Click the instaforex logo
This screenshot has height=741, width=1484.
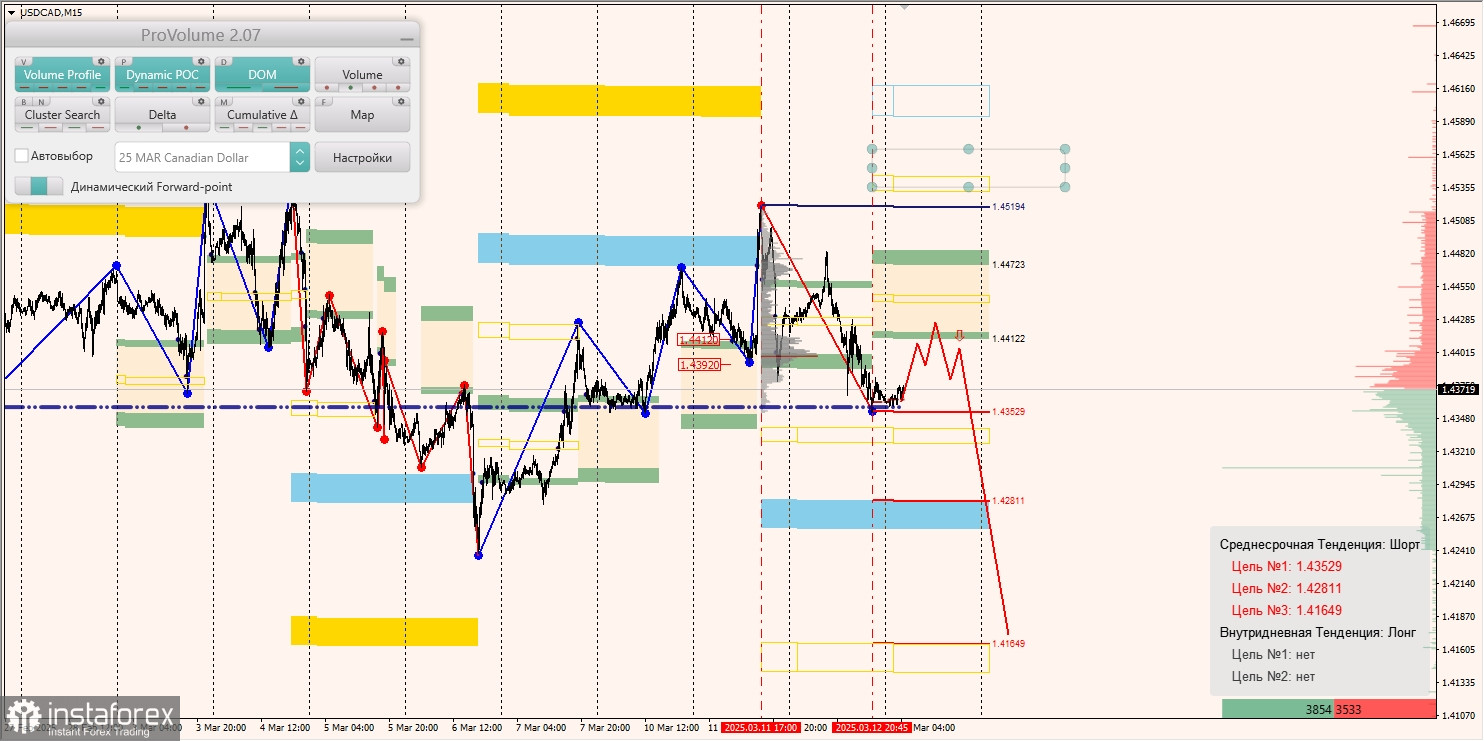[x=91, y=718]
